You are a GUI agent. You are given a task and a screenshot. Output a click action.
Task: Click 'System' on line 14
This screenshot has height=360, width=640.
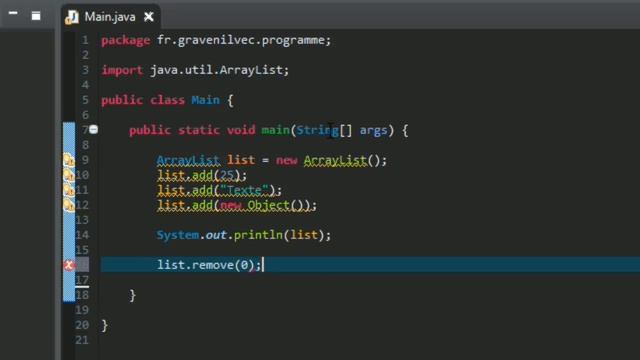178,235
